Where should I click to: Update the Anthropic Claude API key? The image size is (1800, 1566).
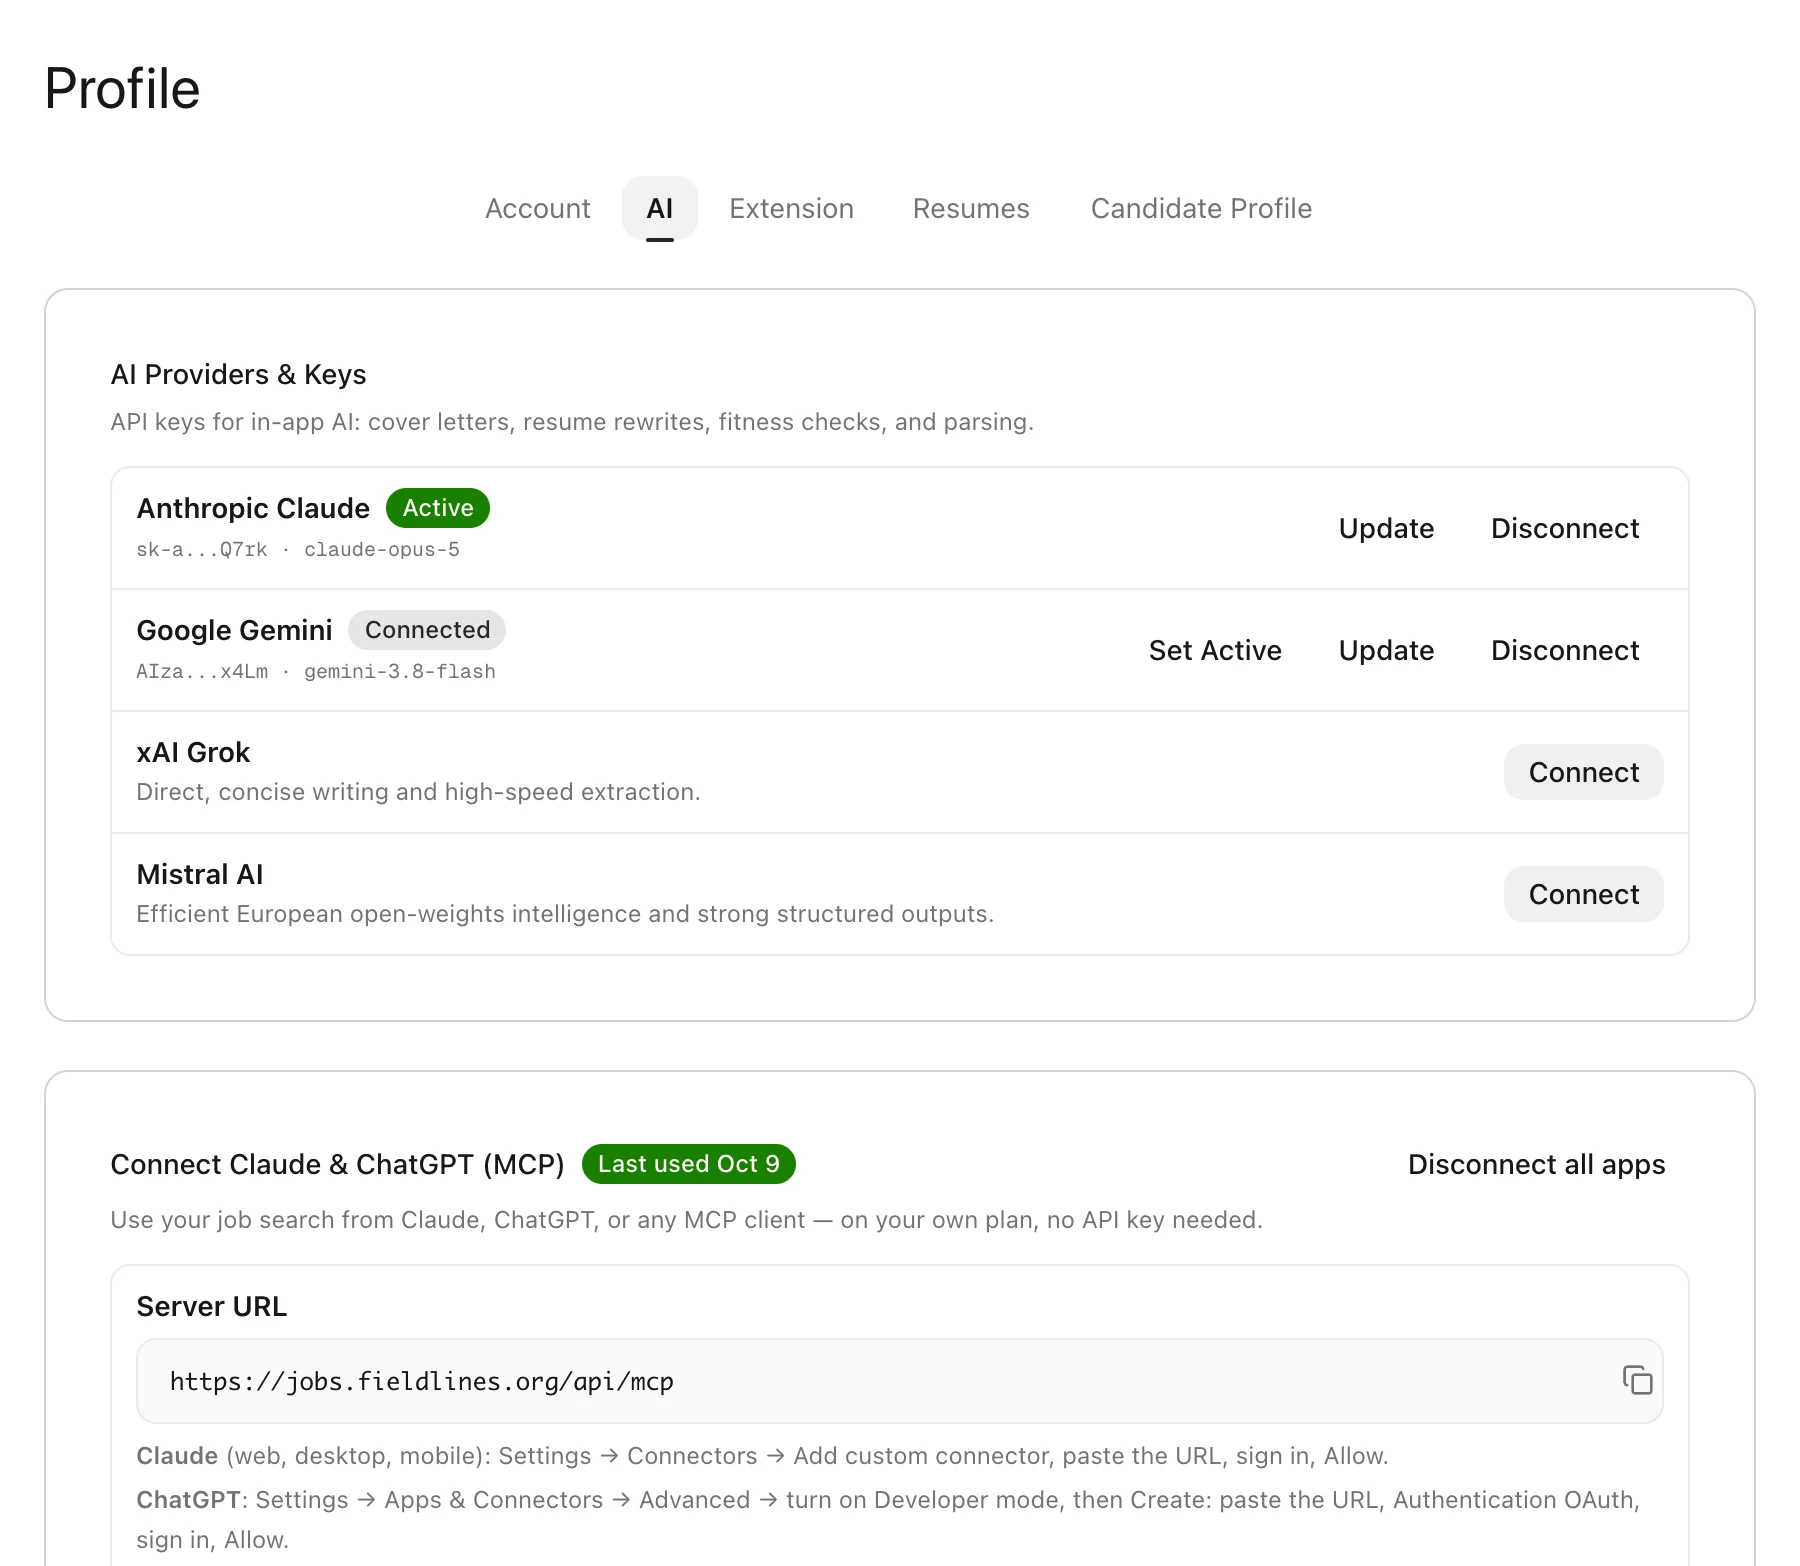coord(1386,528)
